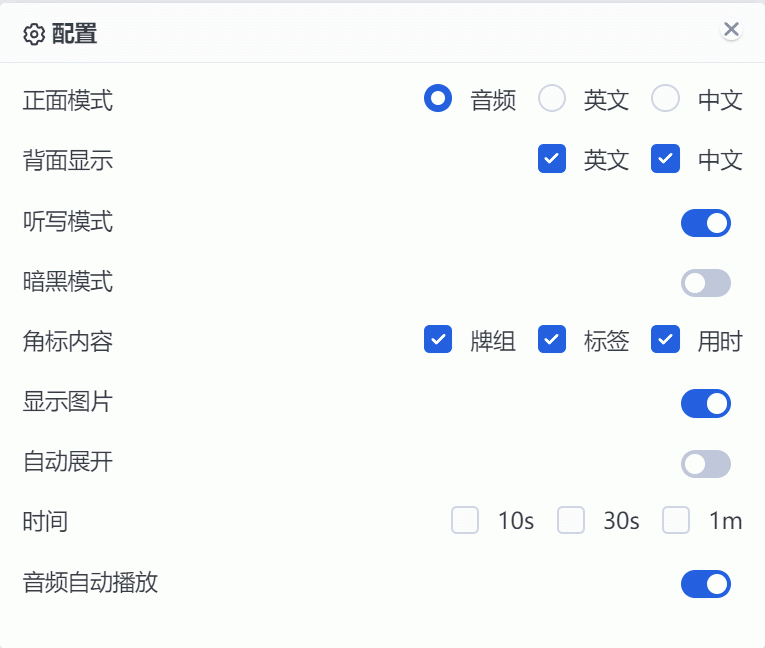Check the 1m 时间 checkbox
Image resolution: width=765 pixels, height=648 pixels.
point(676,521)
